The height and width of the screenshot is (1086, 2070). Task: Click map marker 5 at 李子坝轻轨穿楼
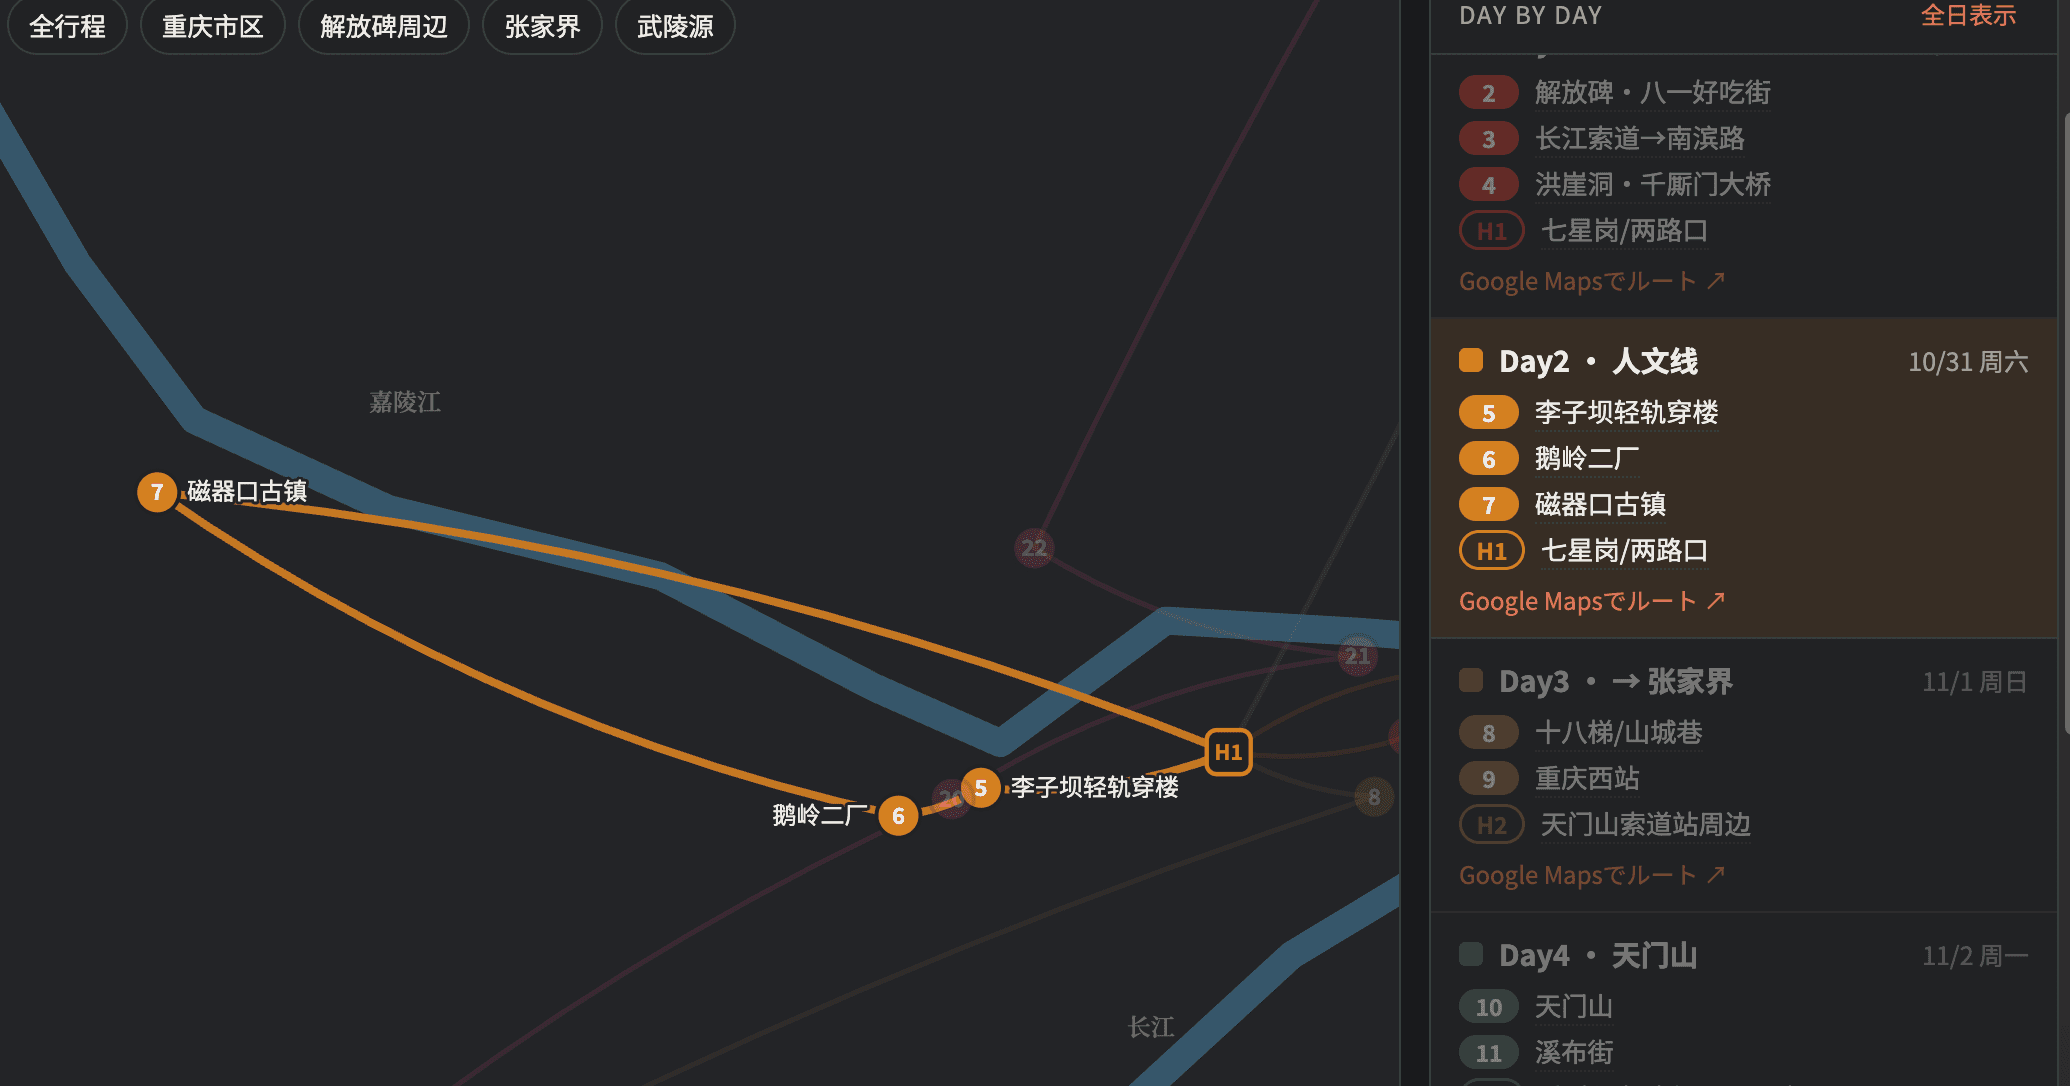(981, 788)
